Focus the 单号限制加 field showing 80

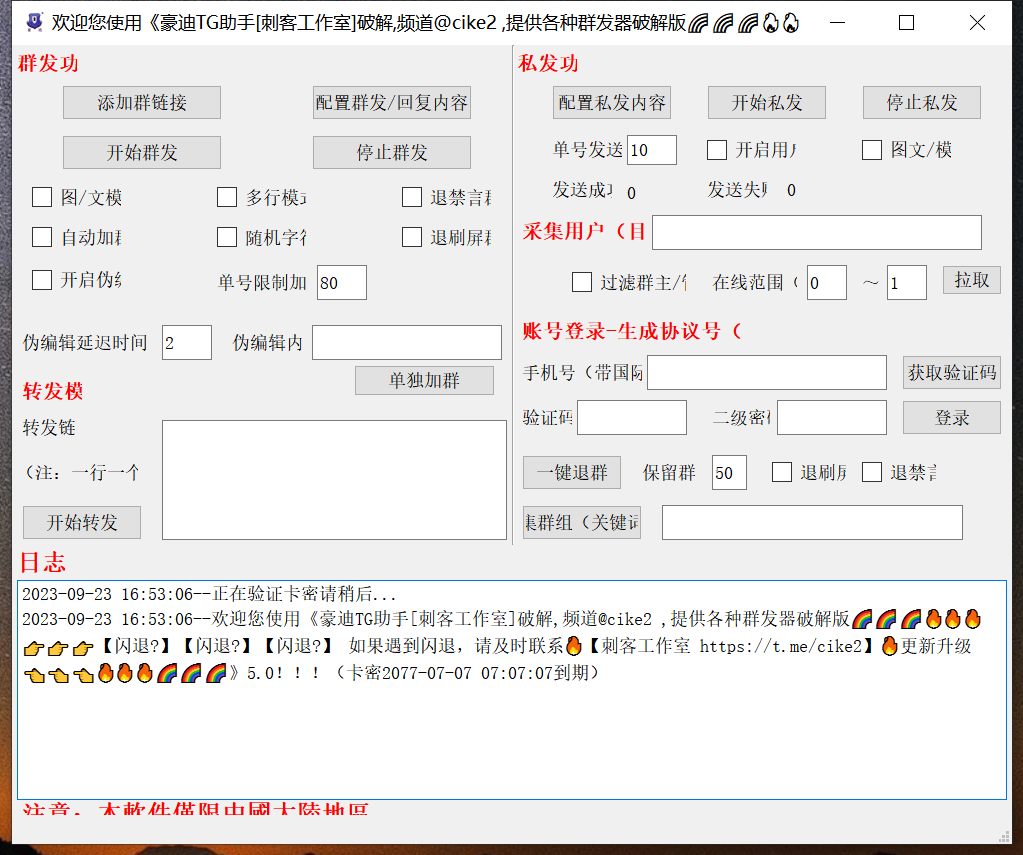[x=342, y=283]
